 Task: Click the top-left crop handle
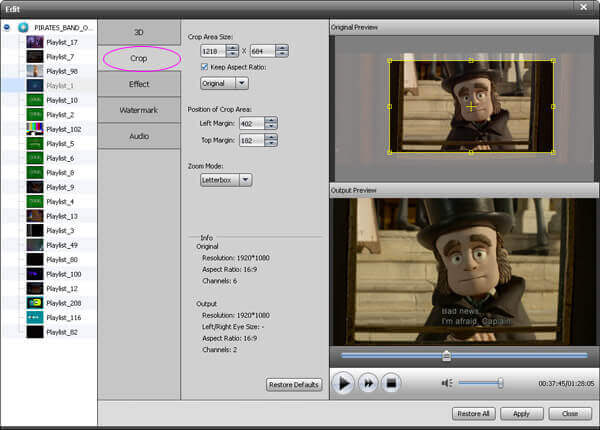(x=390, y=60)
